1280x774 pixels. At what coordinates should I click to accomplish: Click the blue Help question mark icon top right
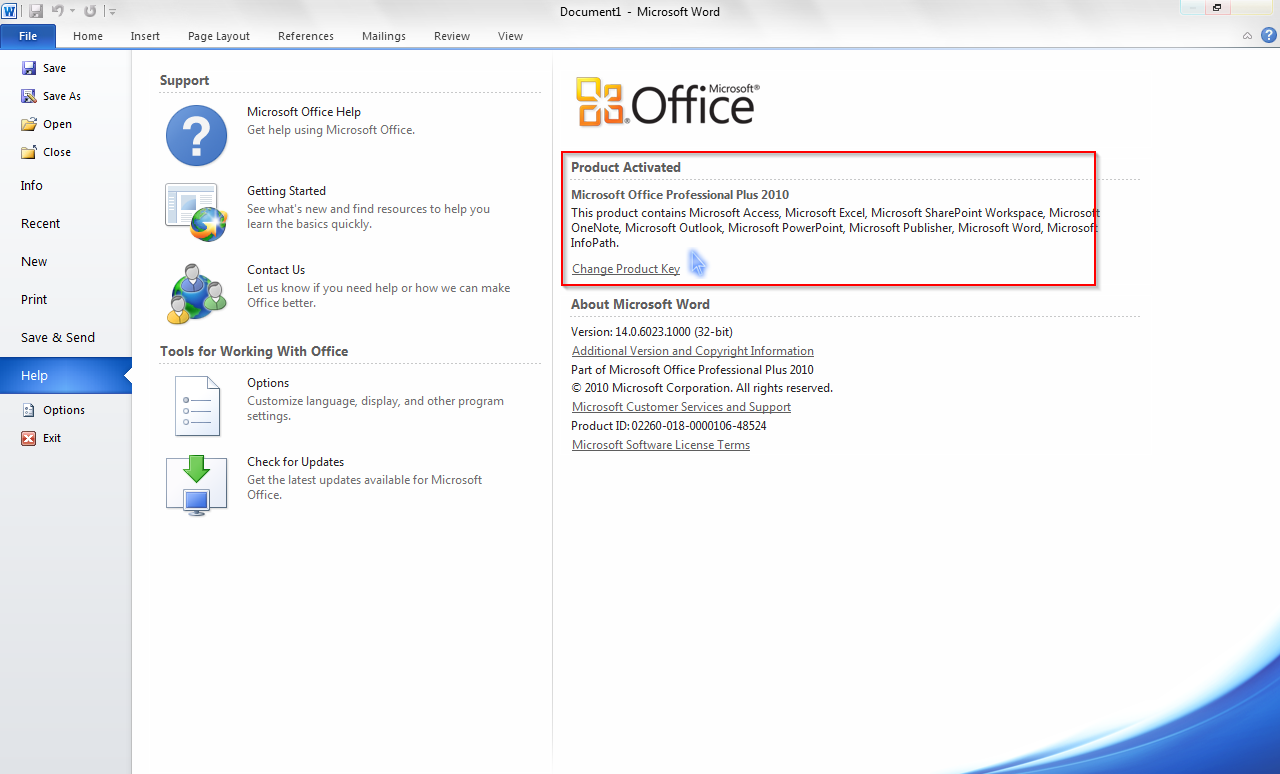[x=1269, y=35]
